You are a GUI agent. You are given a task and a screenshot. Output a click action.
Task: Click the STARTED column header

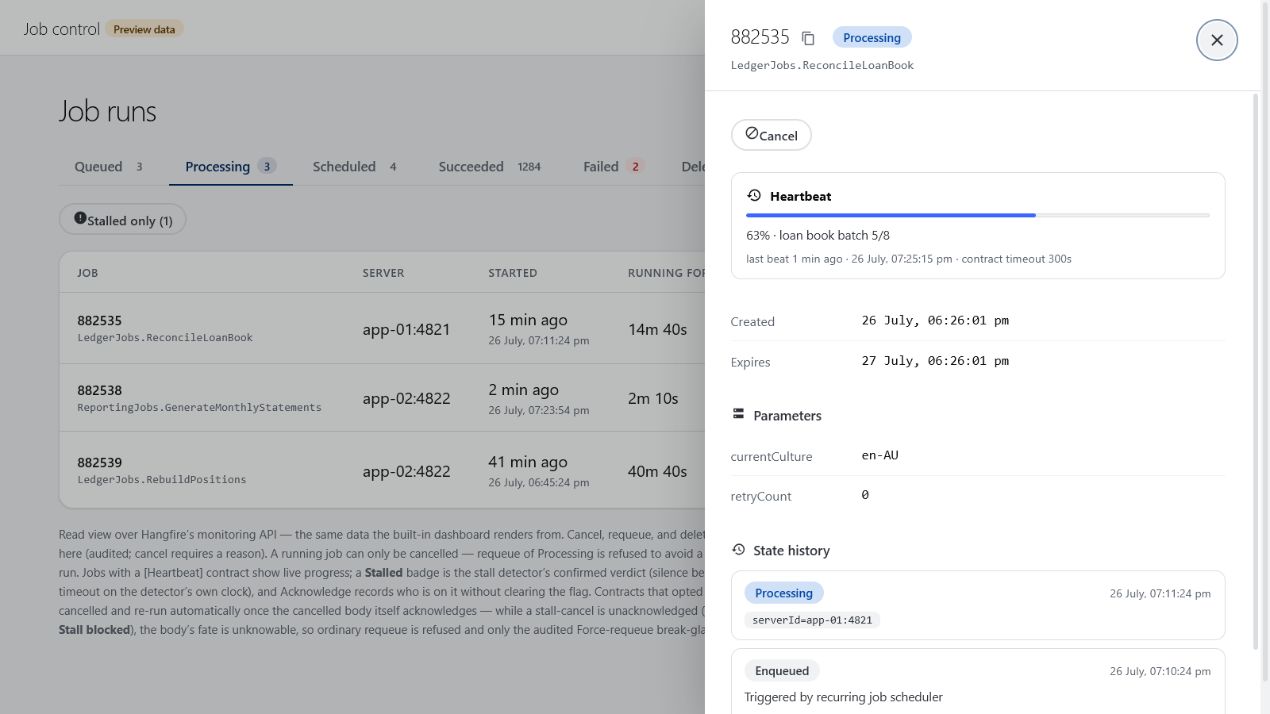pyautogui.click(x=512, y=273)
